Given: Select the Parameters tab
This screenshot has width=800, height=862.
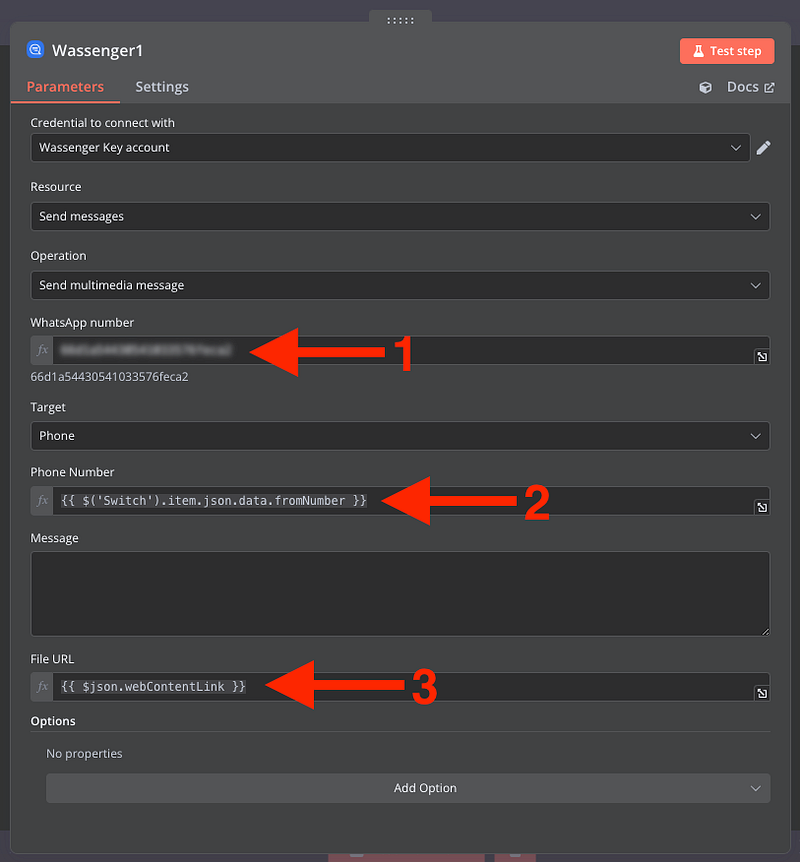Looking at the screenshot, I should pyautogui.click(x=65, y=87).
